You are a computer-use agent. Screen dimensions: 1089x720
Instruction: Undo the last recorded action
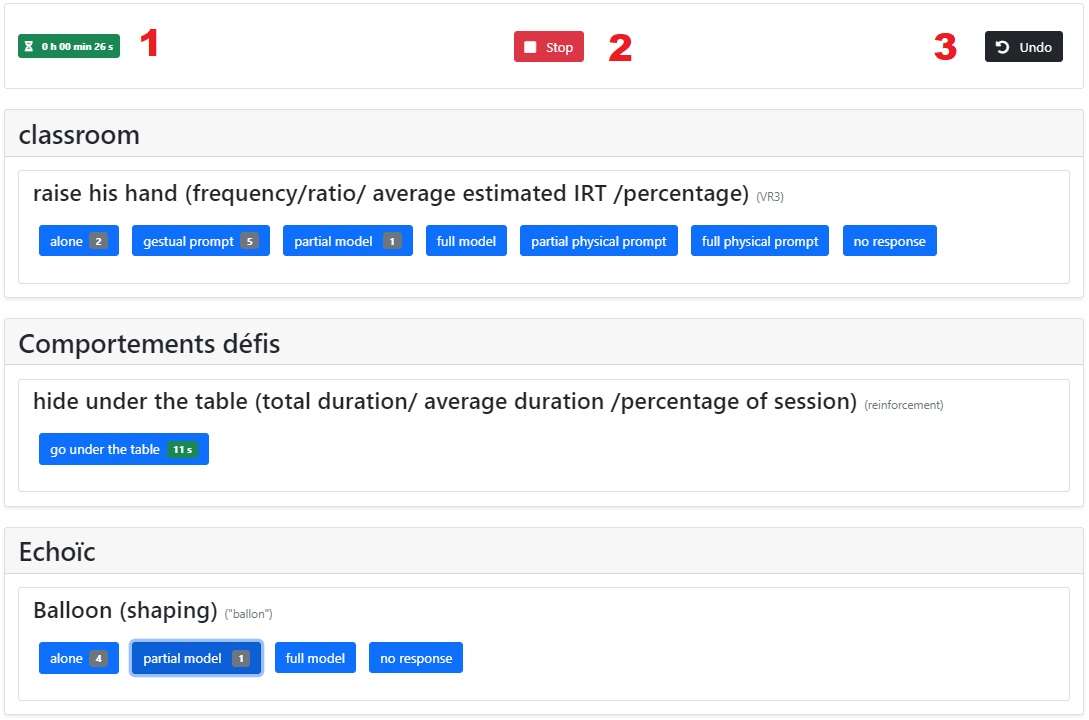pos(1024,47)
